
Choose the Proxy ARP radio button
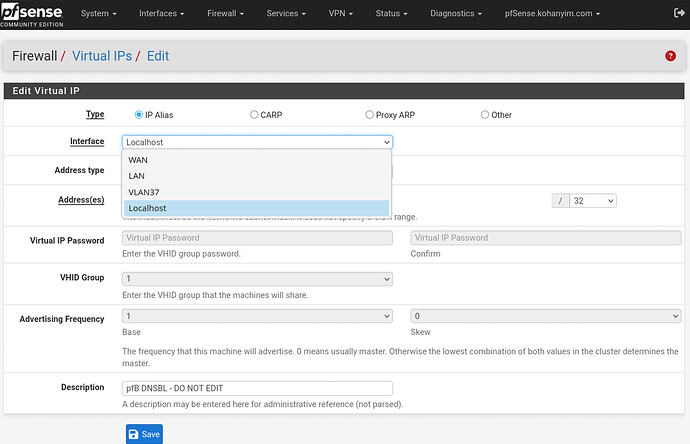369,115
